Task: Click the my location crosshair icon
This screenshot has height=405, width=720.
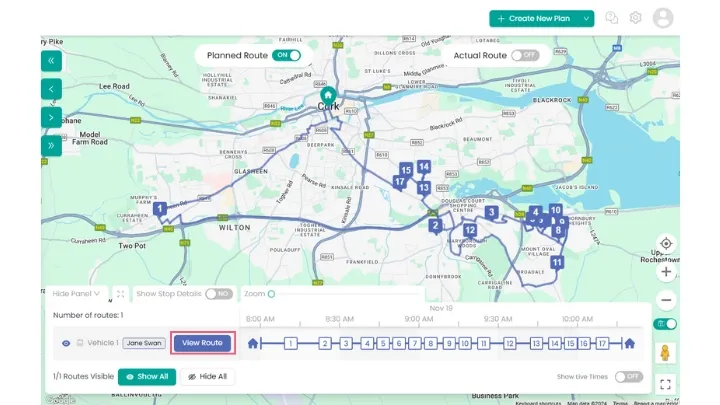Action: click(666, 244)
